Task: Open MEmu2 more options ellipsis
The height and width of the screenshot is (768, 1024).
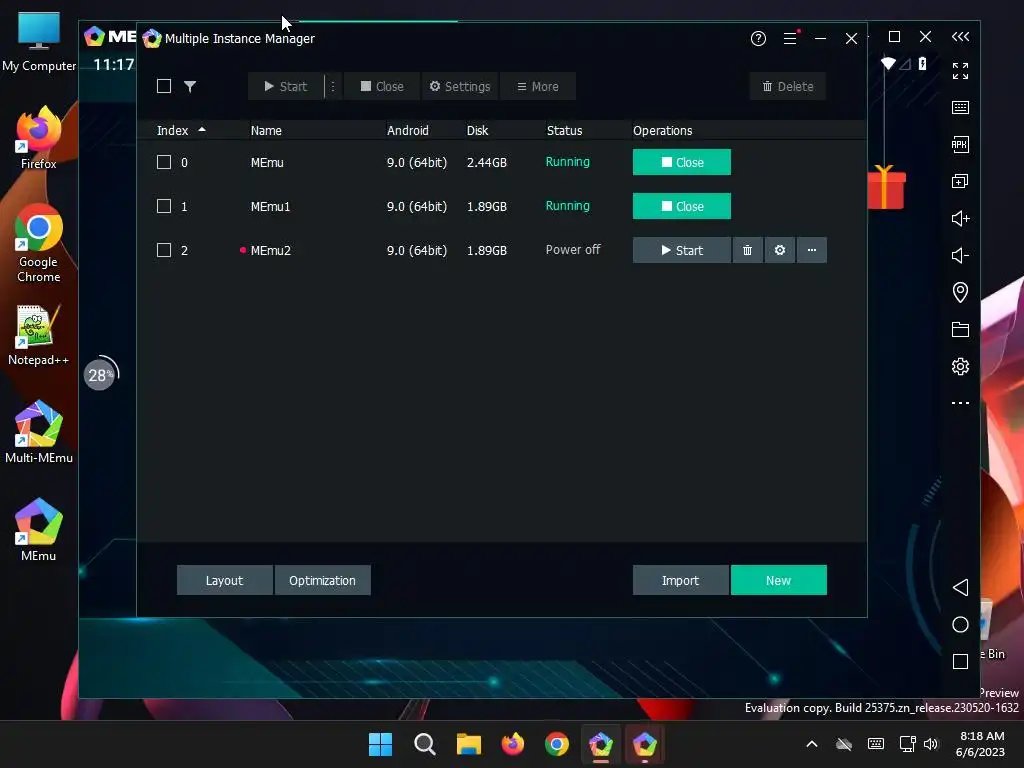Action: tap(812, 250)
